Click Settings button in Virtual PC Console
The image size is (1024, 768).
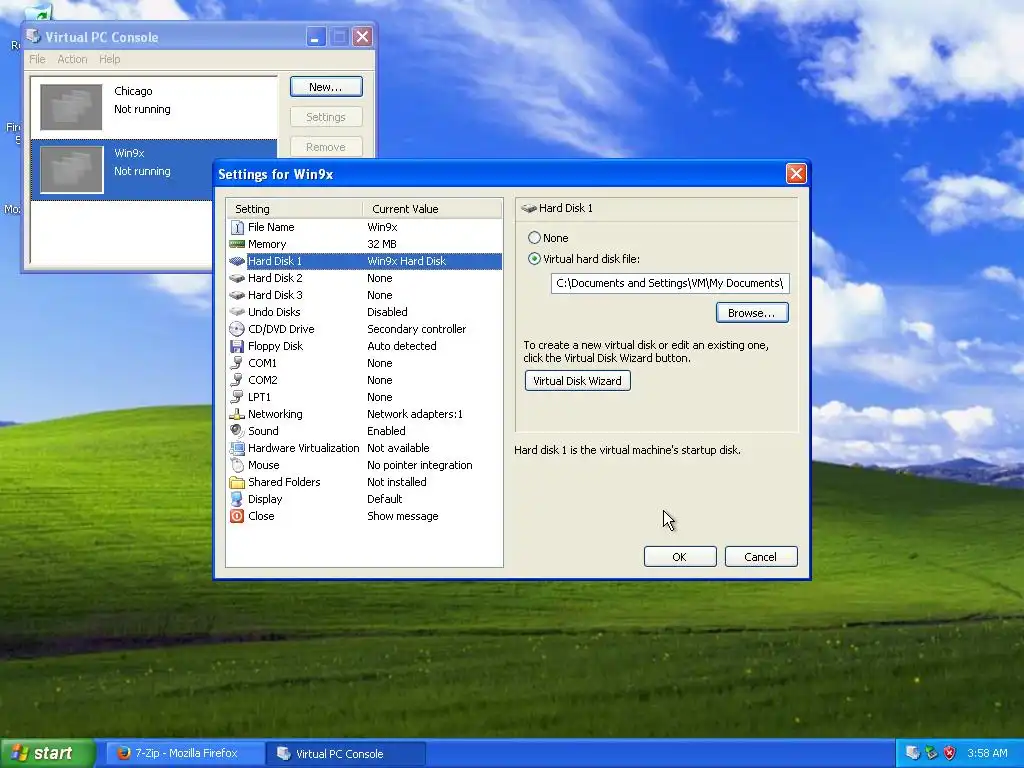point(326,117)
